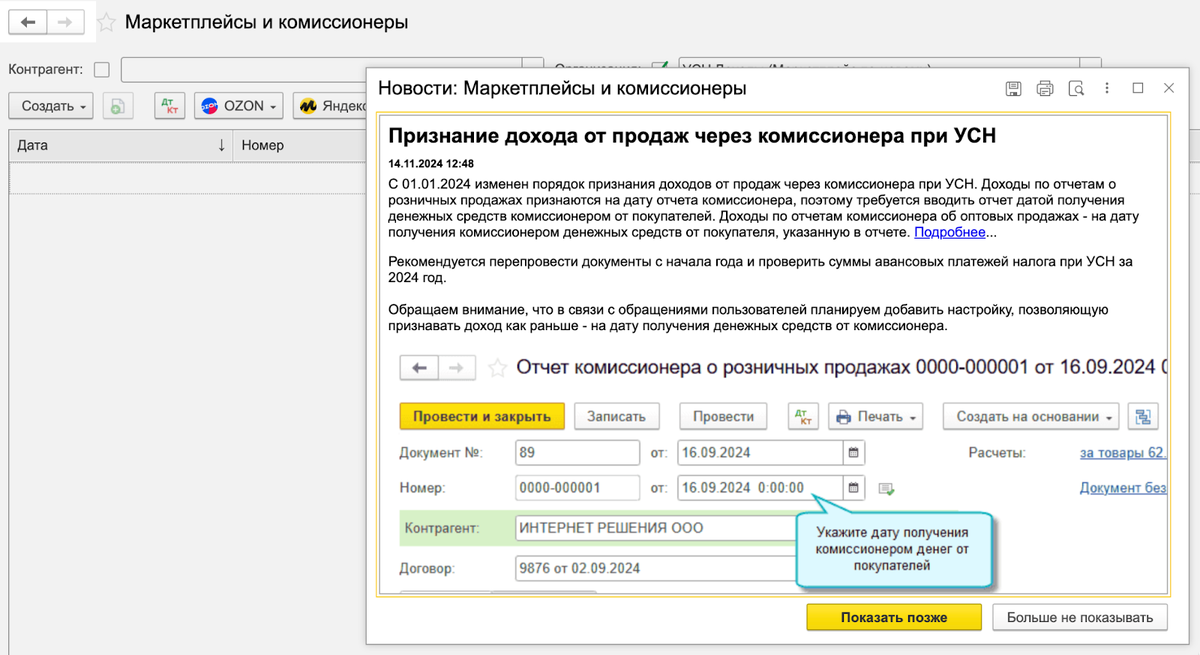Open the Создать на основании dropdown

(1030, 416)
